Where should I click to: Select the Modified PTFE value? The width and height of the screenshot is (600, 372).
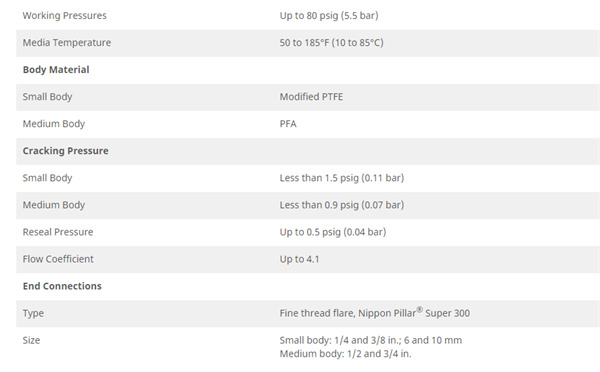(x=311, y=97)
